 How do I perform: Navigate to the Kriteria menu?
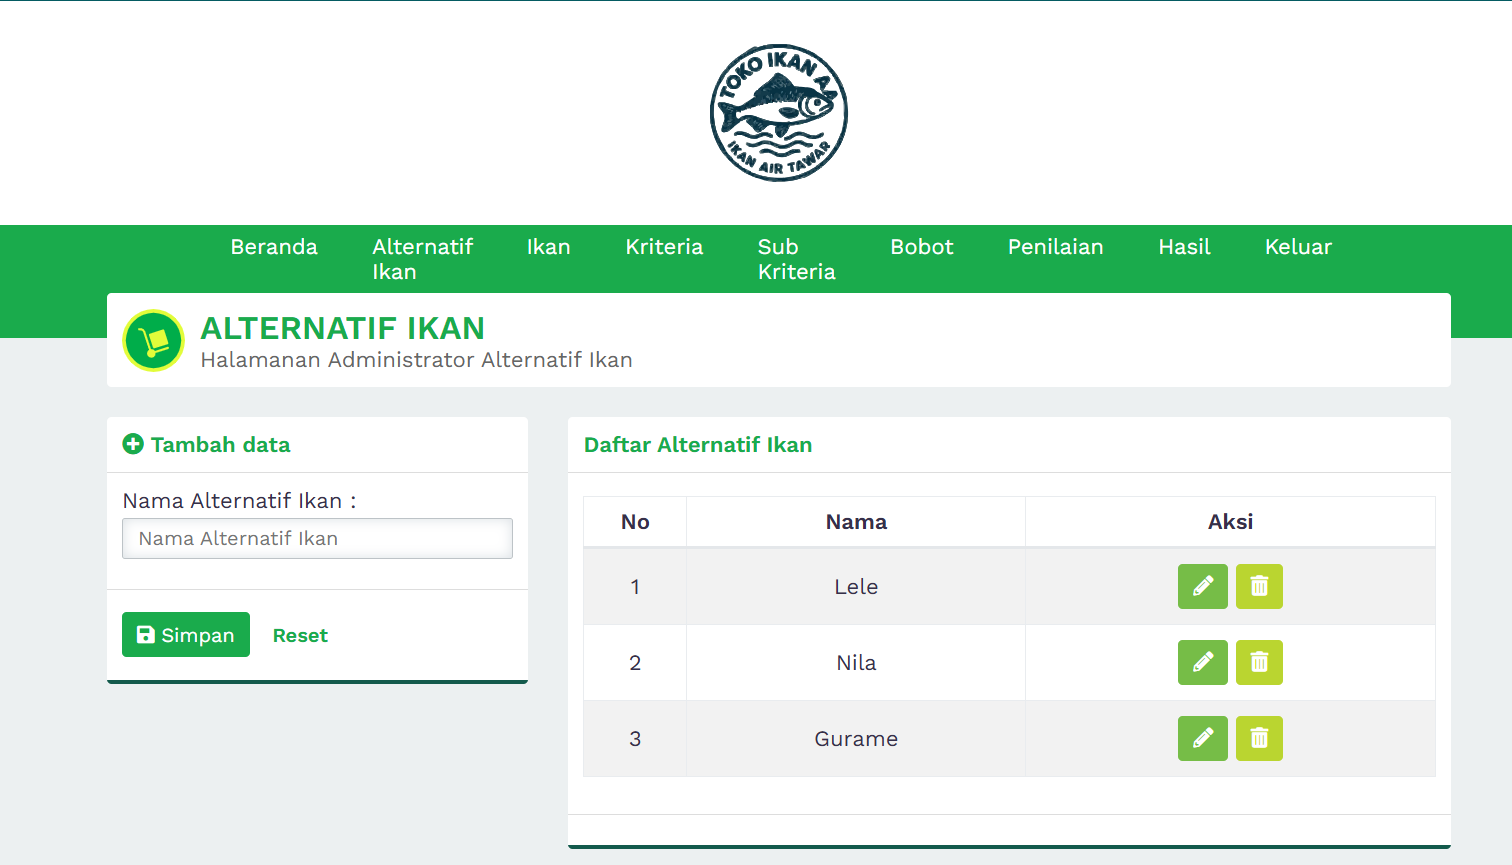(x=664, y=247)
